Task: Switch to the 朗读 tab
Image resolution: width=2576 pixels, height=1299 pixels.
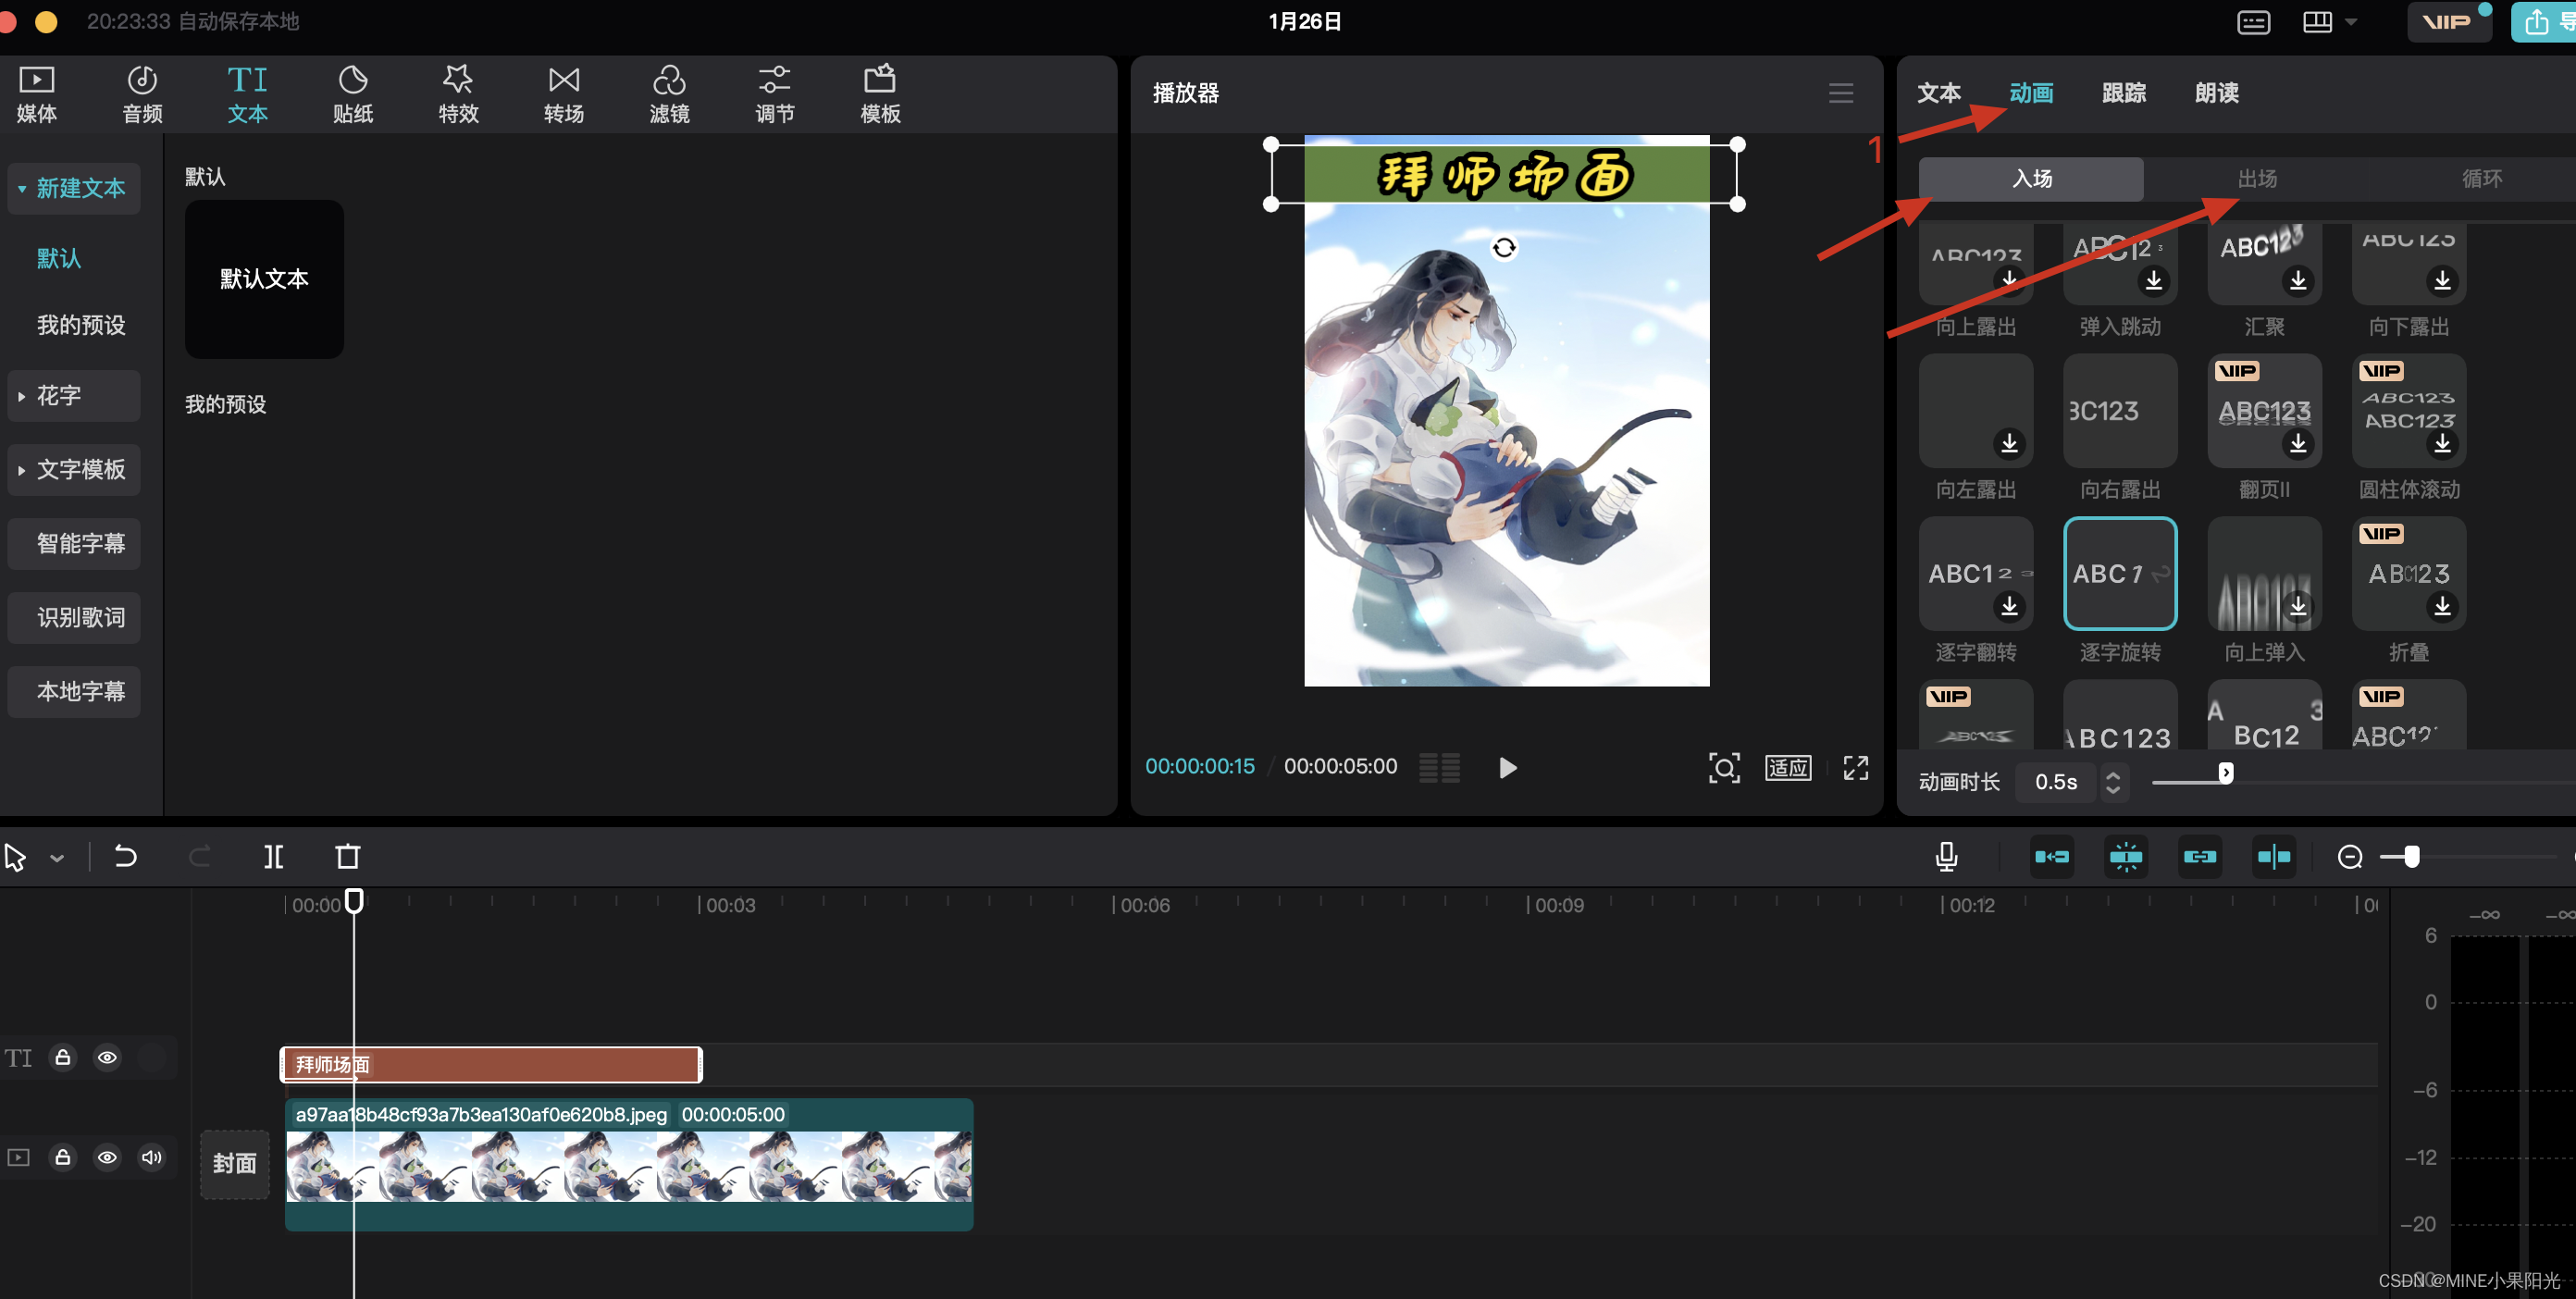Action: 2216,93
